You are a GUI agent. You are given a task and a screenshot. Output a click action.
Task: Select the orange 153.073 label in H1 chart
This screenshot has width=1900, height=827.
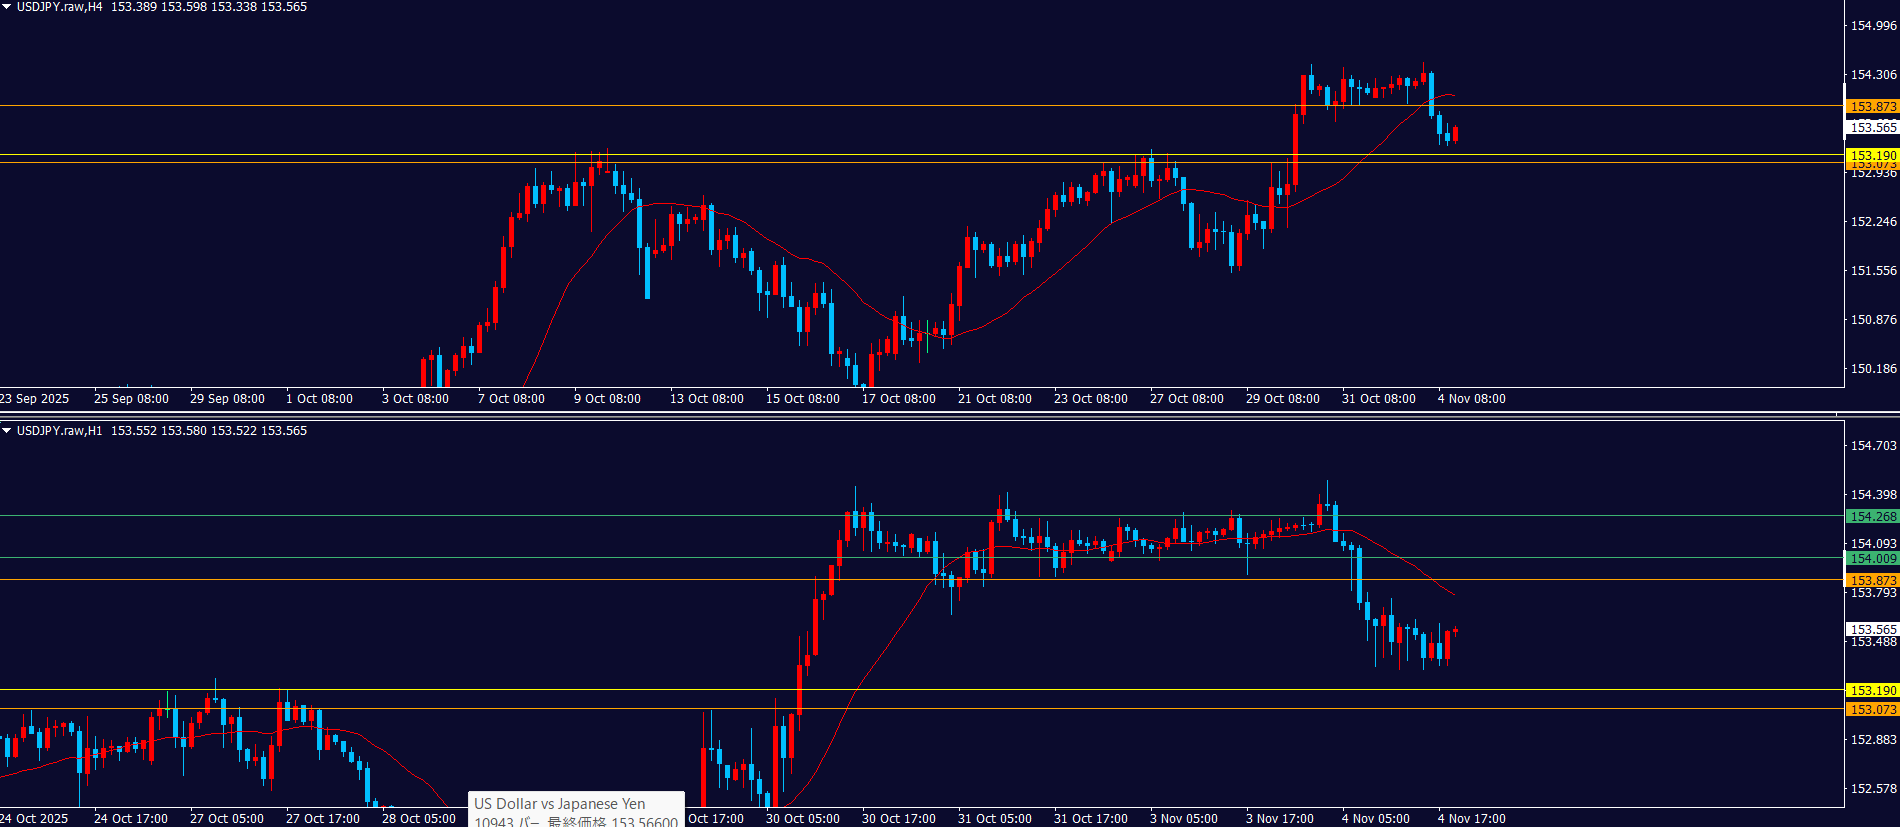1872,709
